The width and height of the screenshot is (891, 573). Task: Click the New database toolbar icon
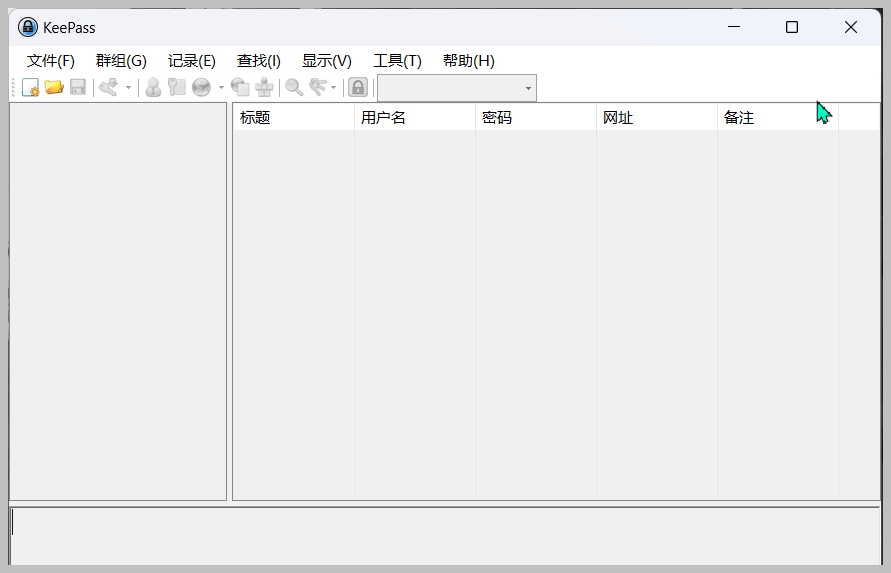tap(30, 88)
